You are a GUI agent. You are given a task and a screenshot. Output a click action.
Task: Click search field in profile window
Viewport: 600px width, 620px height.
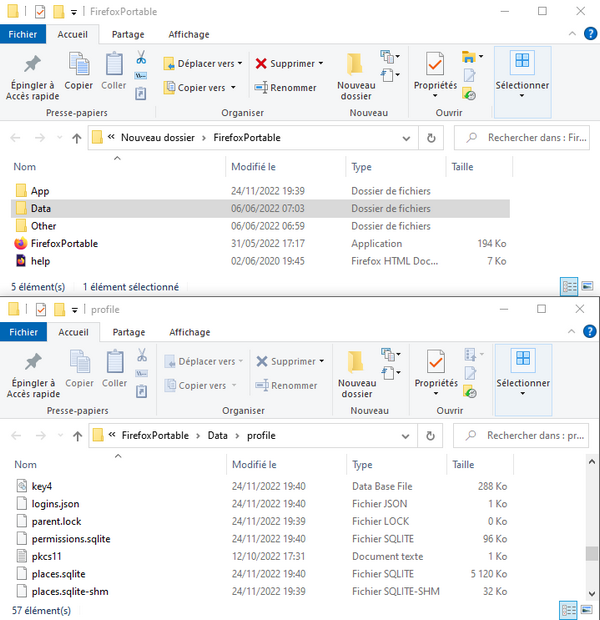click(x=521, y=436)
